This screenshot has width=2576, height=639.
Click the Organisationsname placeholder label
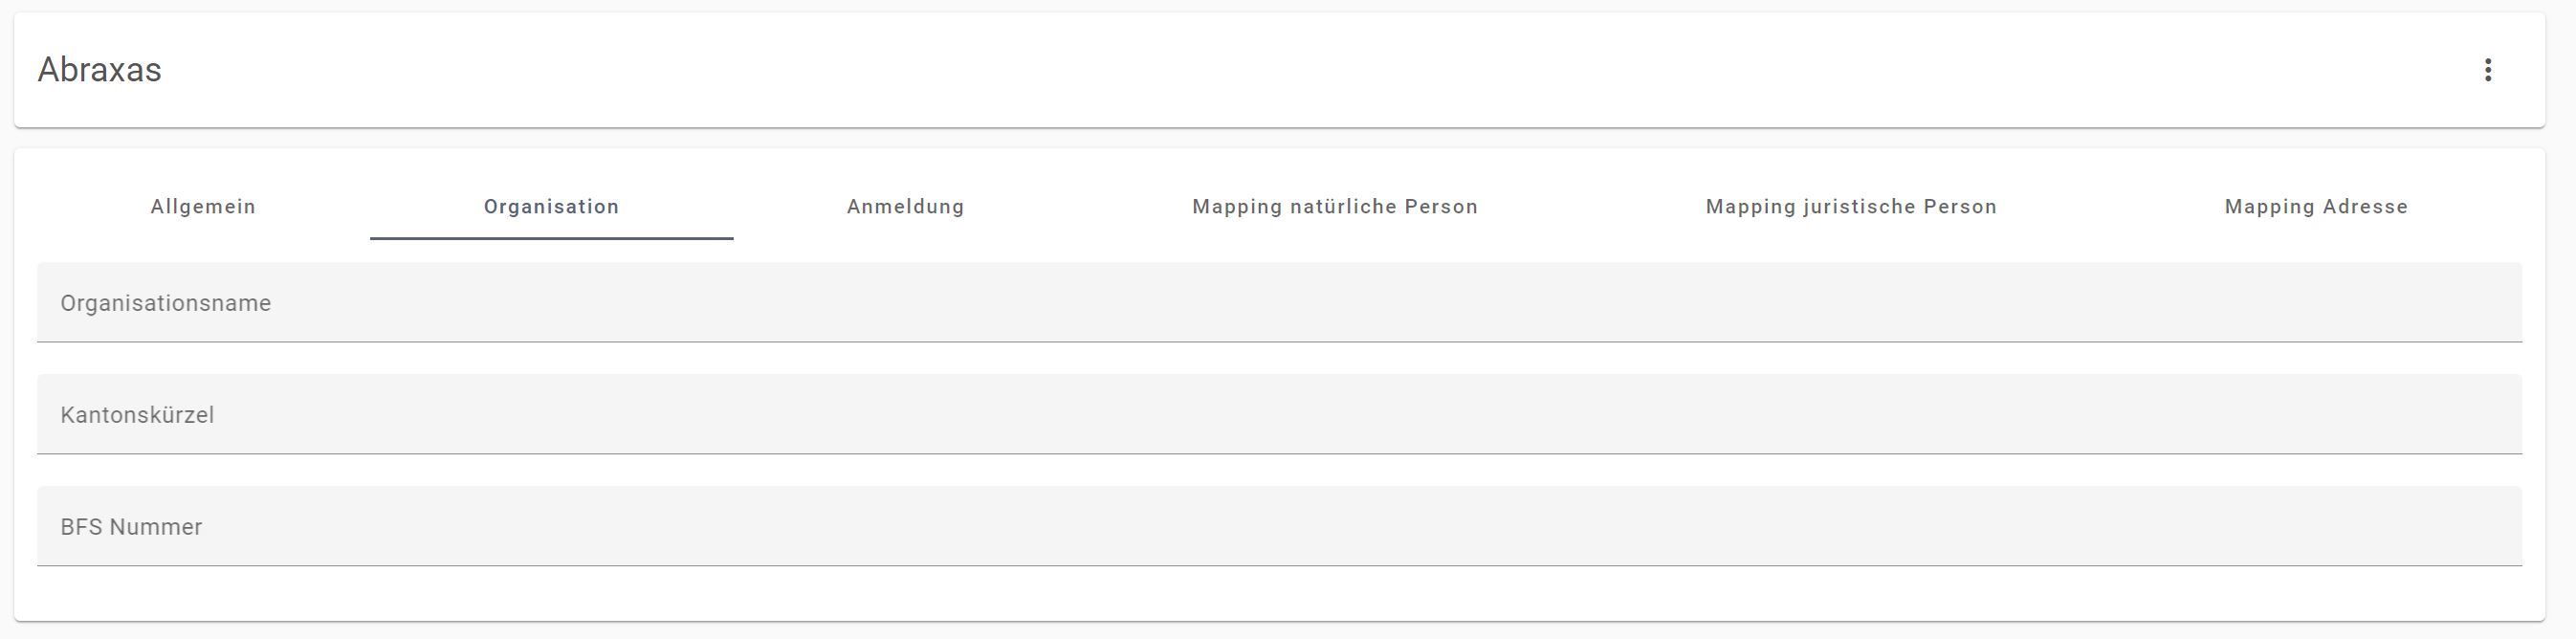click(x=165, y=303)
